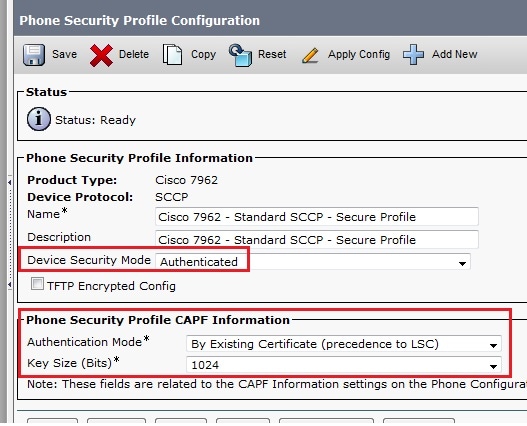Click the Reset icon in toolbar
The image size is (527, 426).
240,55
